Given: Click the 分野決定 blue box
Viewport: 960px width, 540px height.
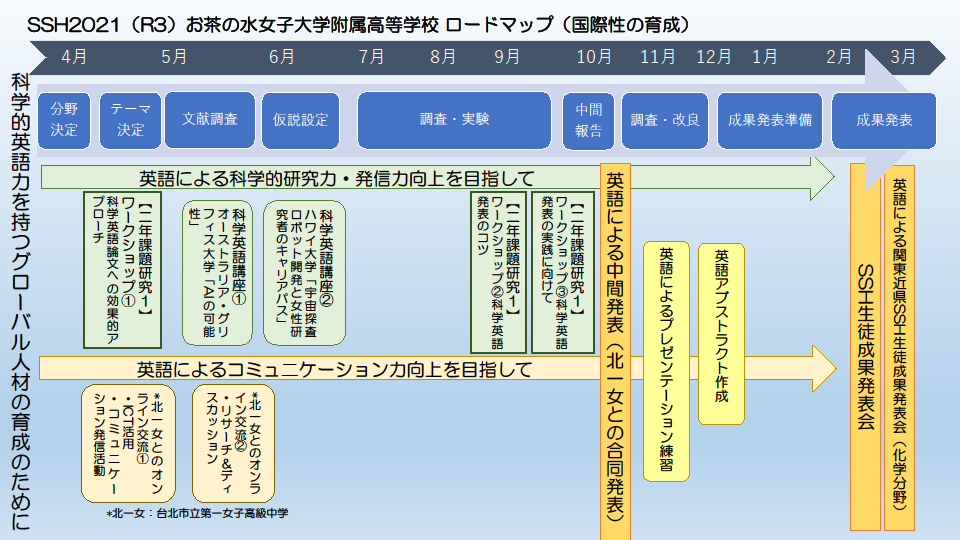Looking at the screenshot, I should pos(64,121).
